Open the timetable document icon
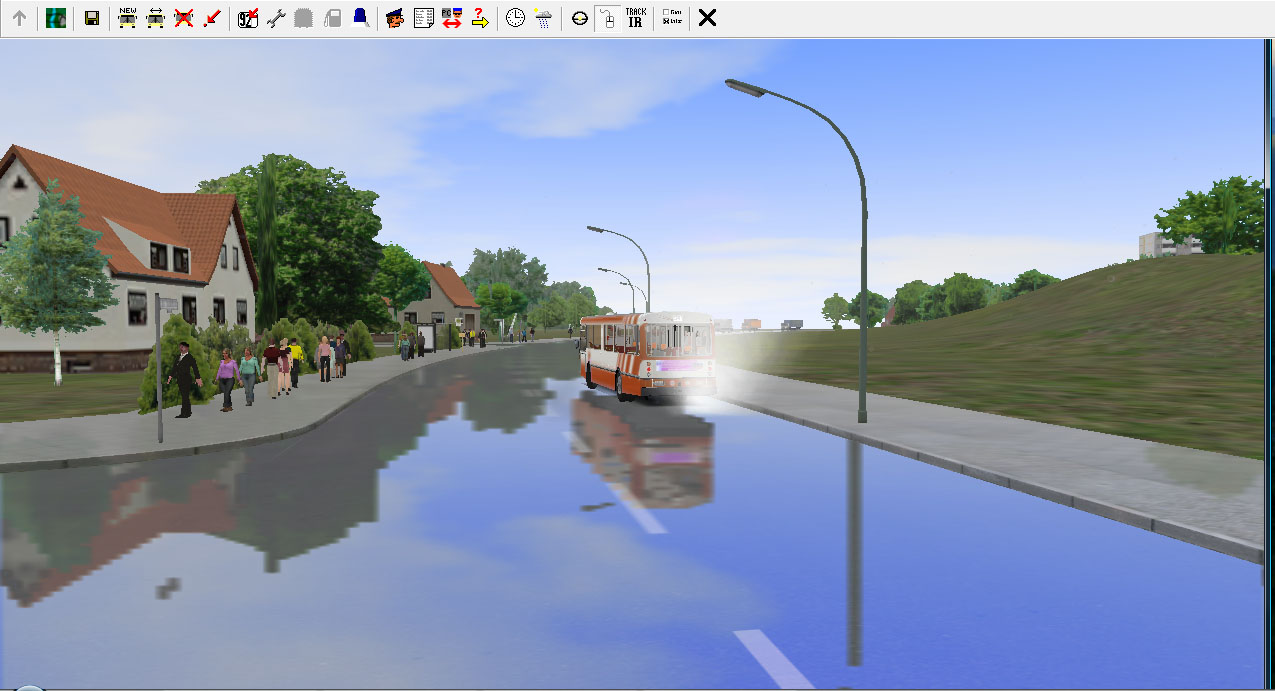Image resolution: width=1275 pixels, height=691 pixels. click(423, 18)
